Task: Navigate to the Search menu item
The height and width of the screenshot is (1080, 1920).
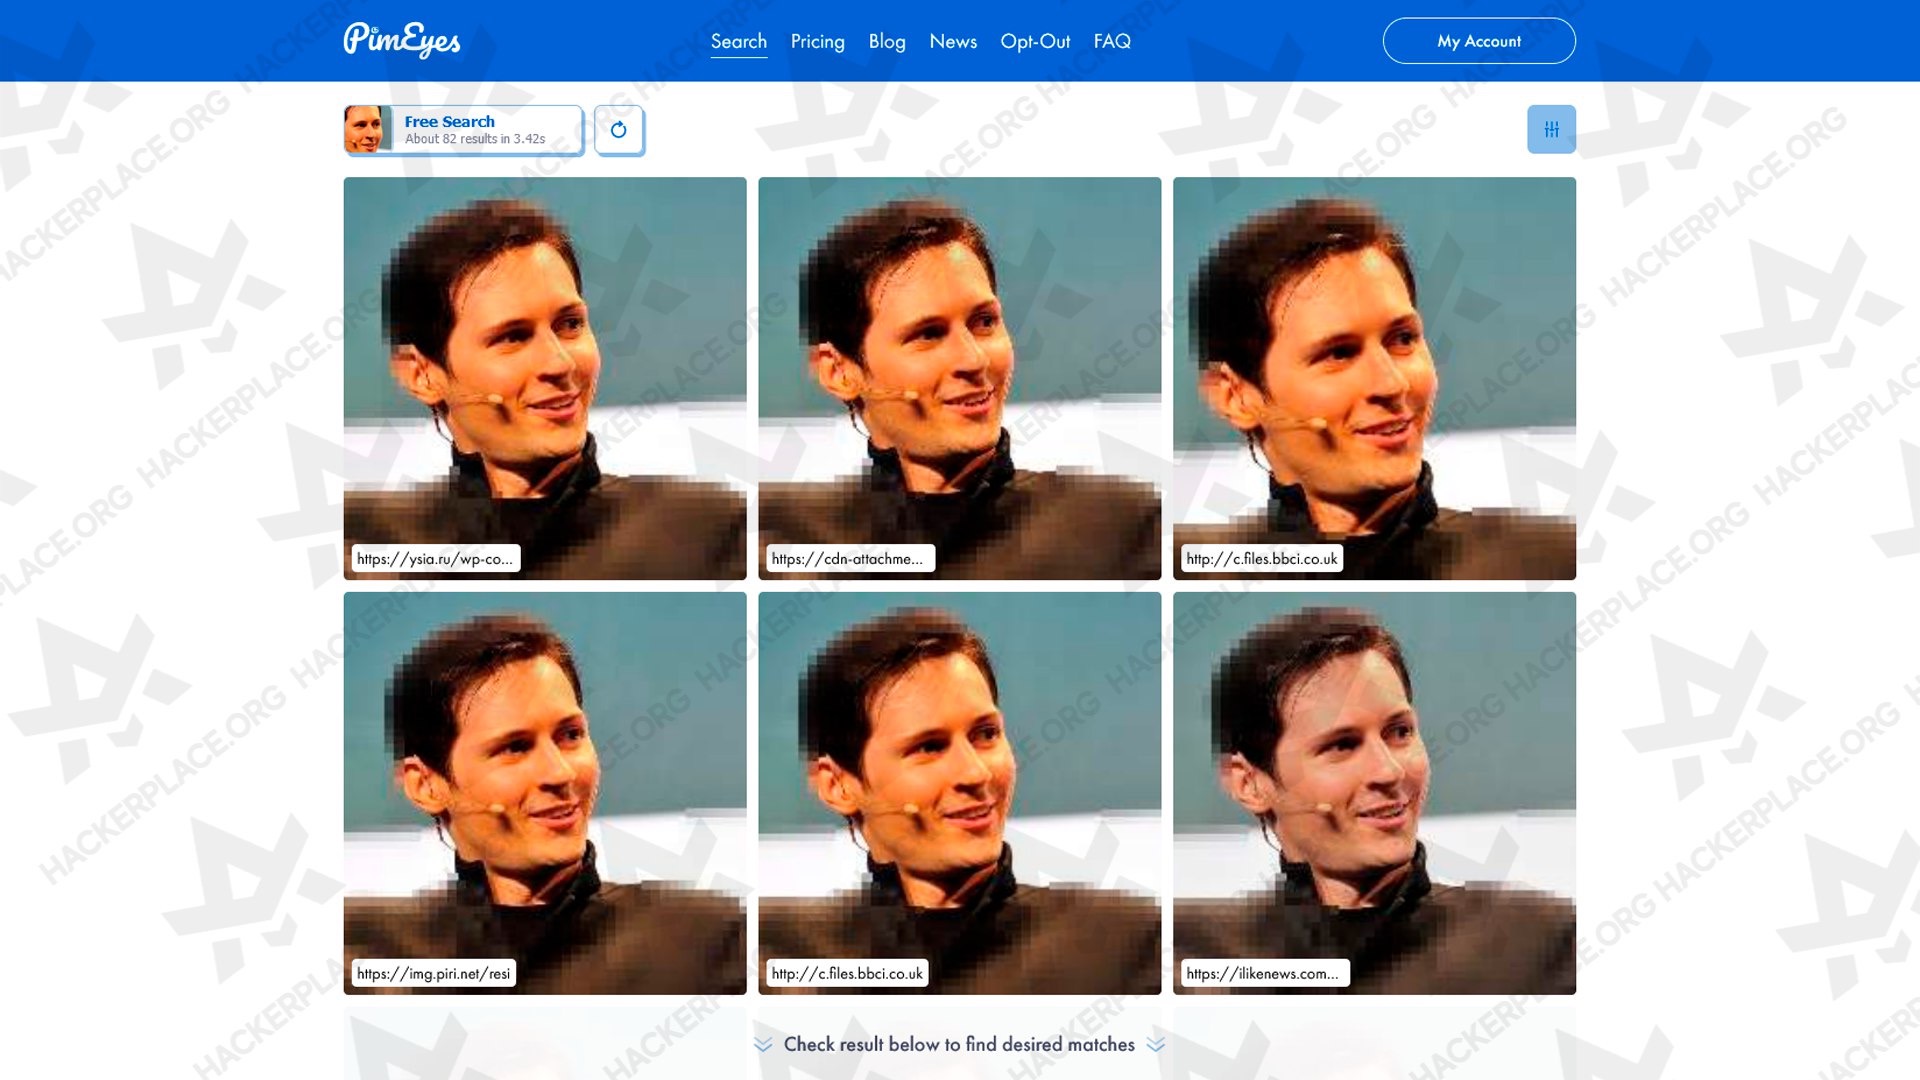Action: tap(738, 41)
